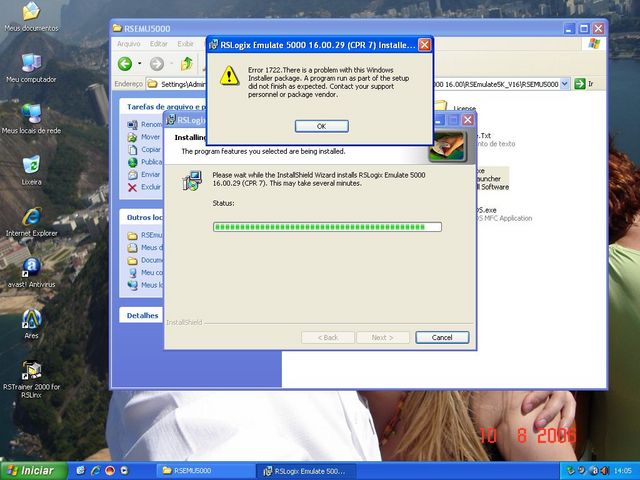Click the clock showing 14:05
Screen dimensions: 640x480
tap(622, 471)
